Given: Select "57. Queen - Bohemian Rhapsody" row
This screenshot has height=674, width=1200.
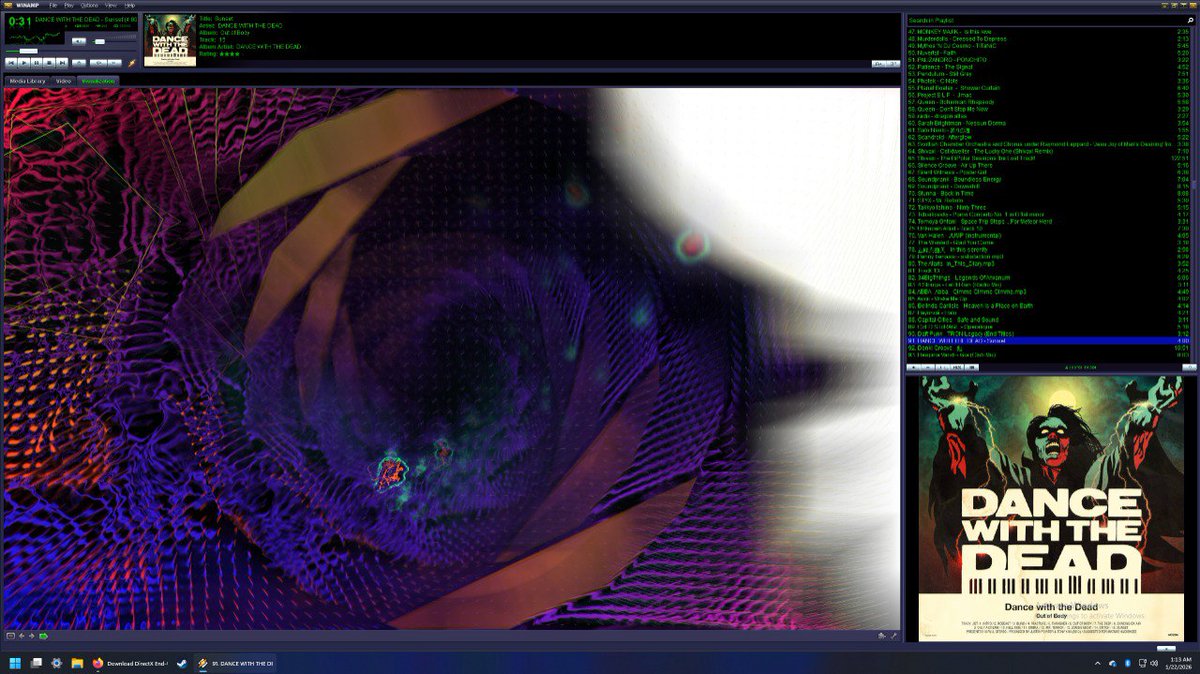Looking at the screenshot, I should [1047, 101].
